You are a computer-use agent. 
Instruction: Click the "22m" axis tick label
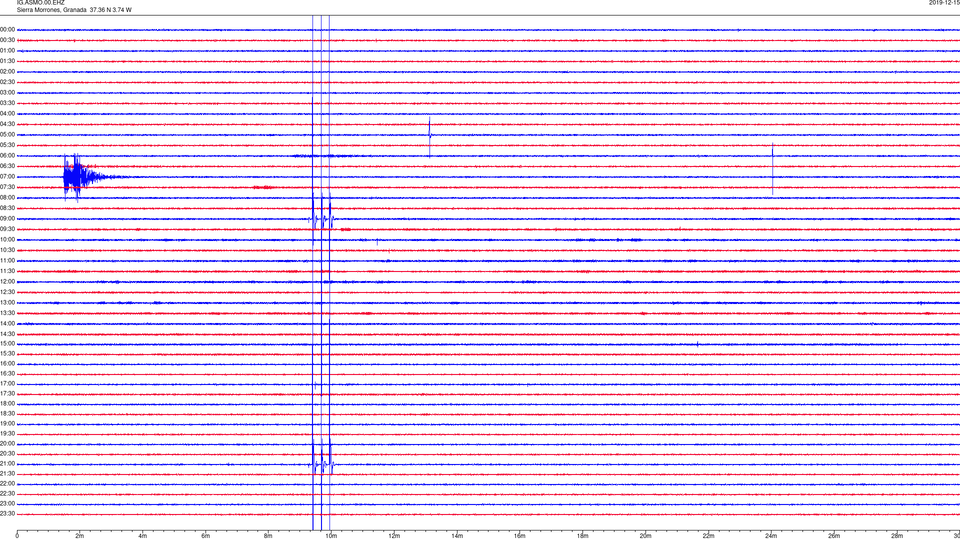coord(708,536)
